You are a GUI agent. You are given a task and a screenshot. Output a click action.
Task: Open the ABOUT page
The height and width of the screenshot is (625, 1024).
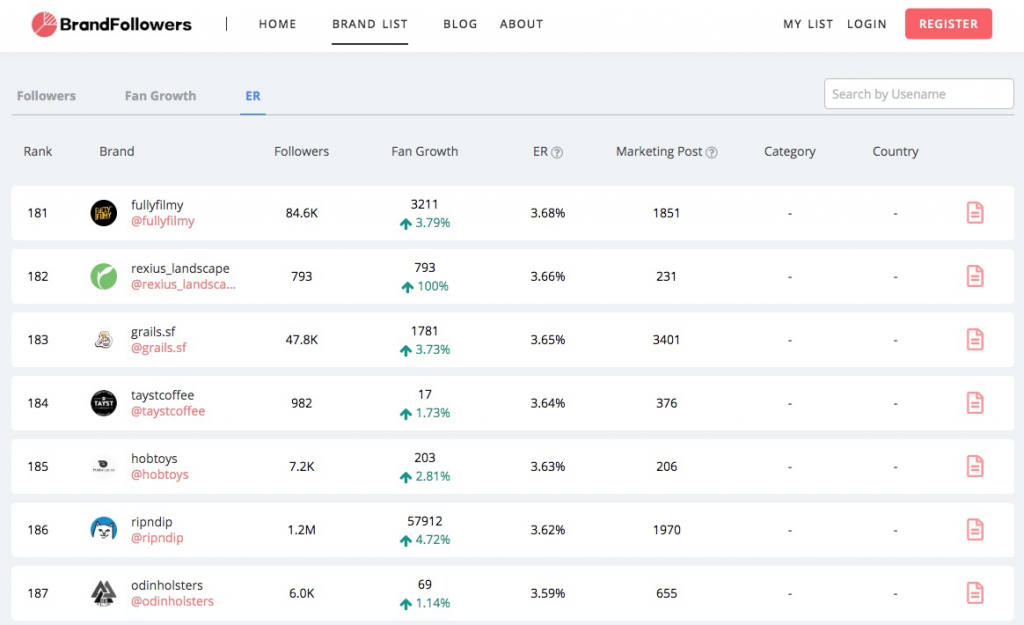(x=521, y=24)
